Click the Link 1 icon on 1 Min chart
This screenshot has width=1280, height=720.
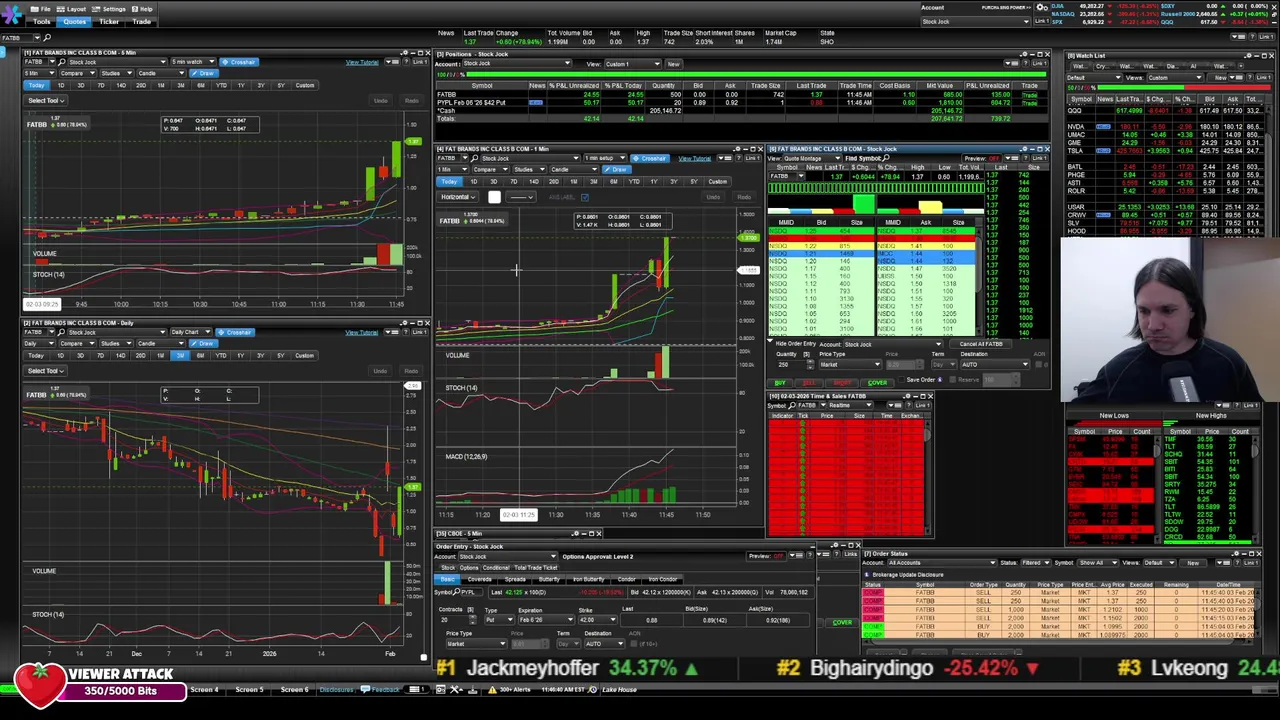pyautogui.click(x=752, y=158)
